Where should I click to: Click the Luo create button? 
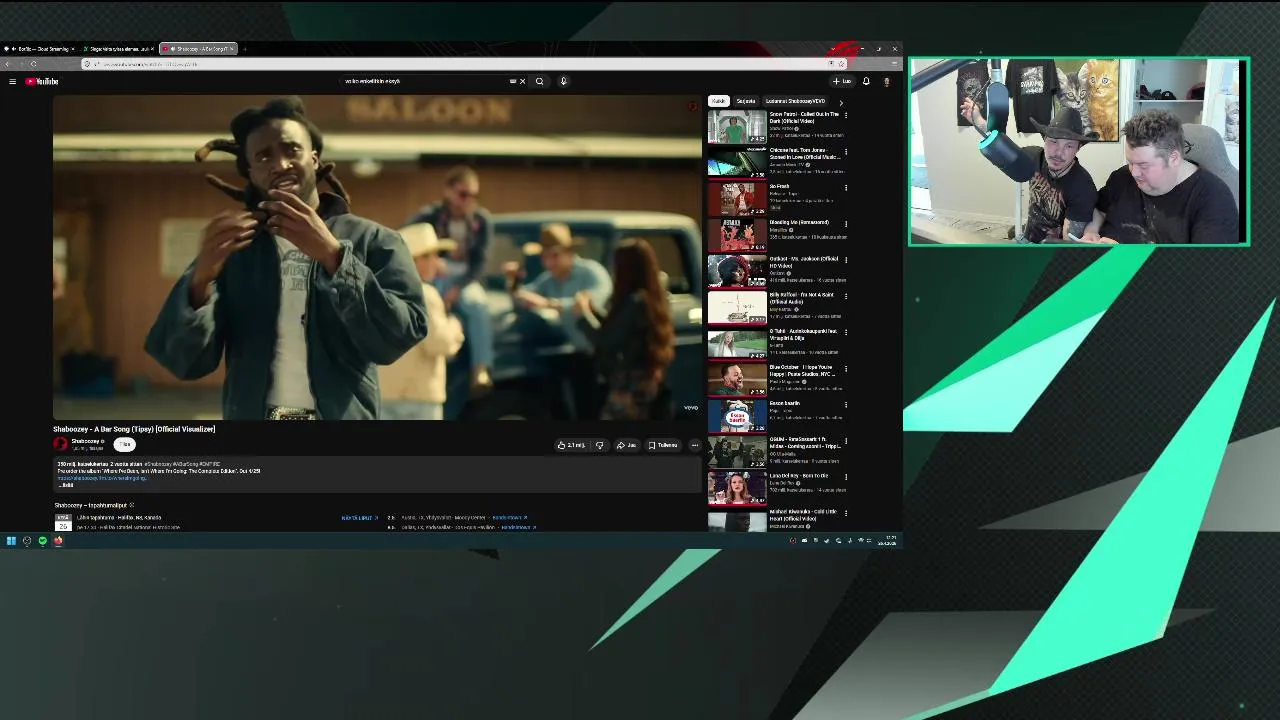[x=842, y=81]
